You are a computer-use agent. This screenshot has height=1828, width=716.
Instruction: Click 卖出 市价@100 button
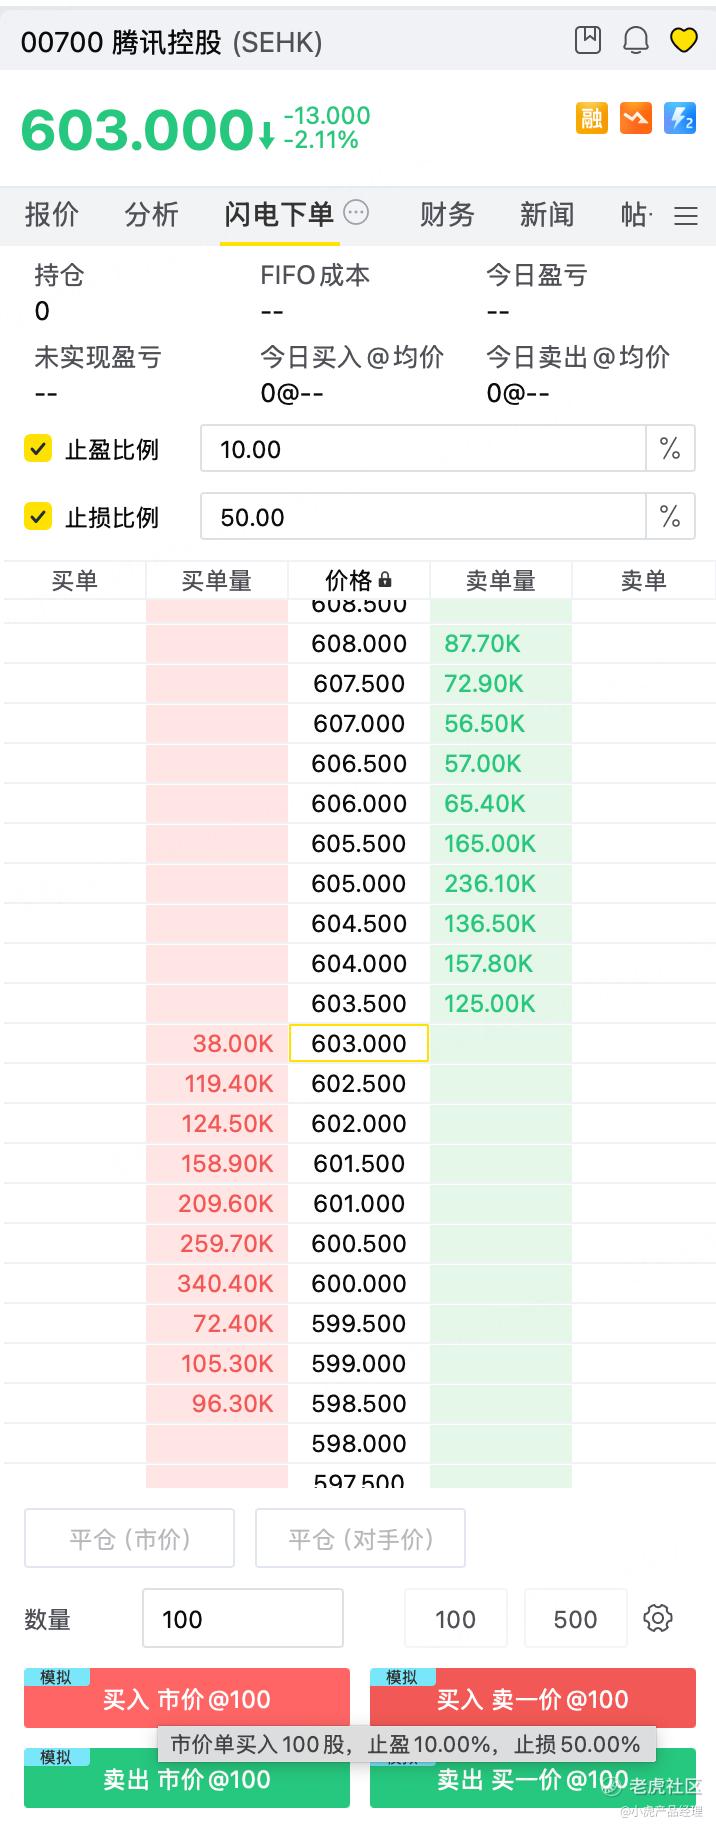[187, 1779]
